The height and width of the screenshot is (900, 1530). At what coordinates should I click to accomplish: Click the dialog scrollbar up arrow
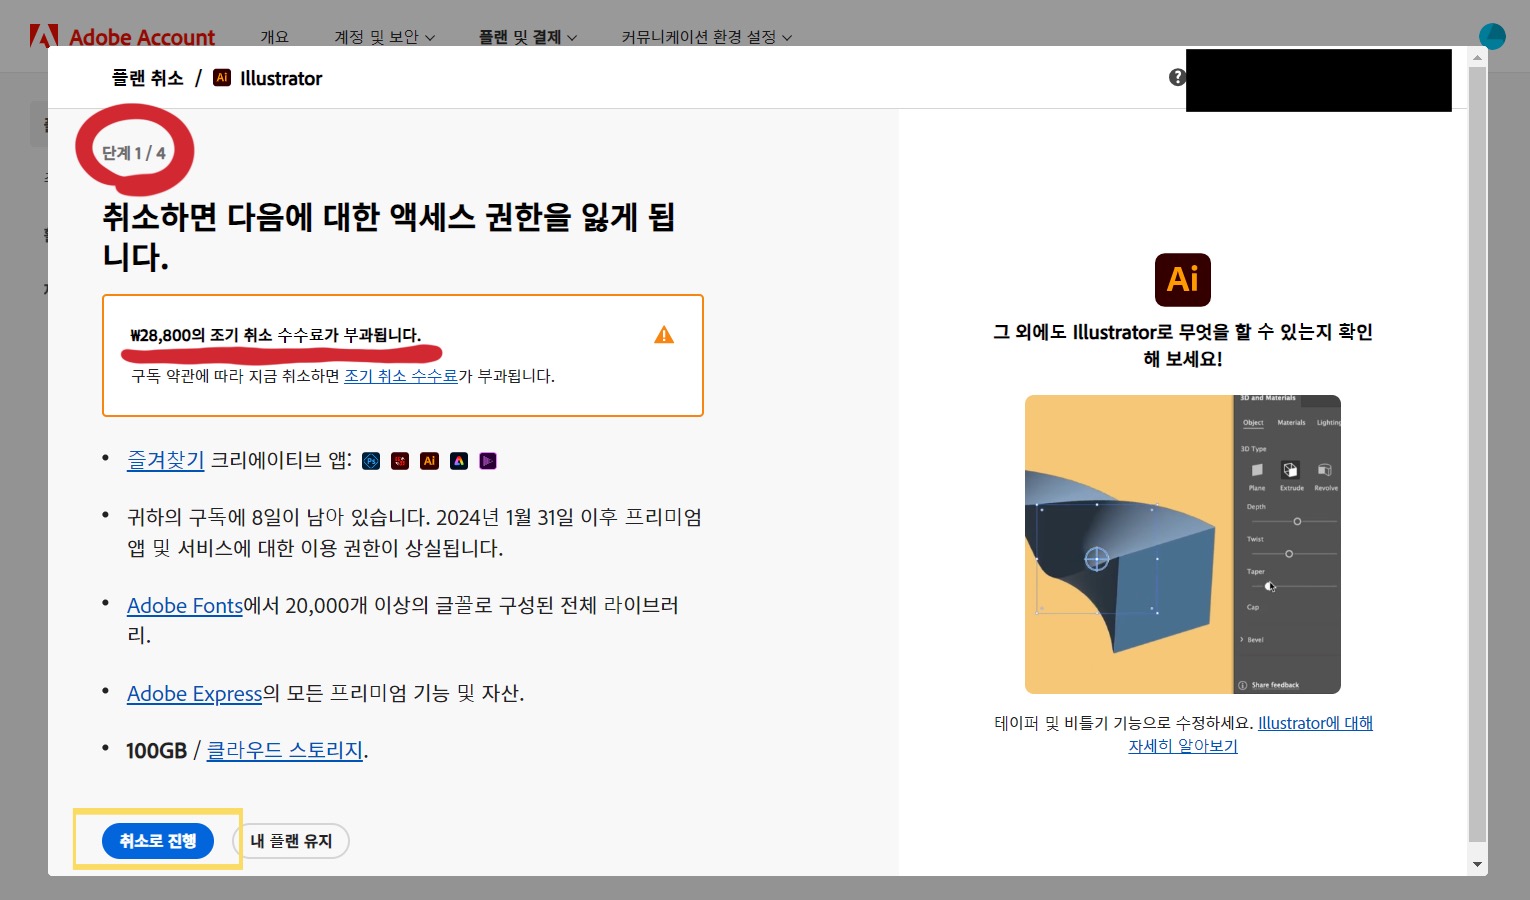pyautogui.click(x=1477, y=57)
